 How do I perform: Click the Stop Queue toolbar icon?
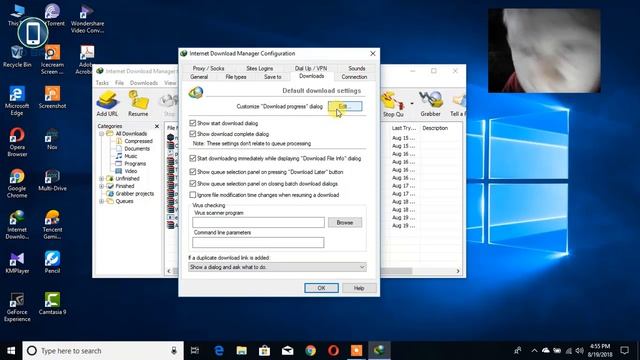(393, 104)
